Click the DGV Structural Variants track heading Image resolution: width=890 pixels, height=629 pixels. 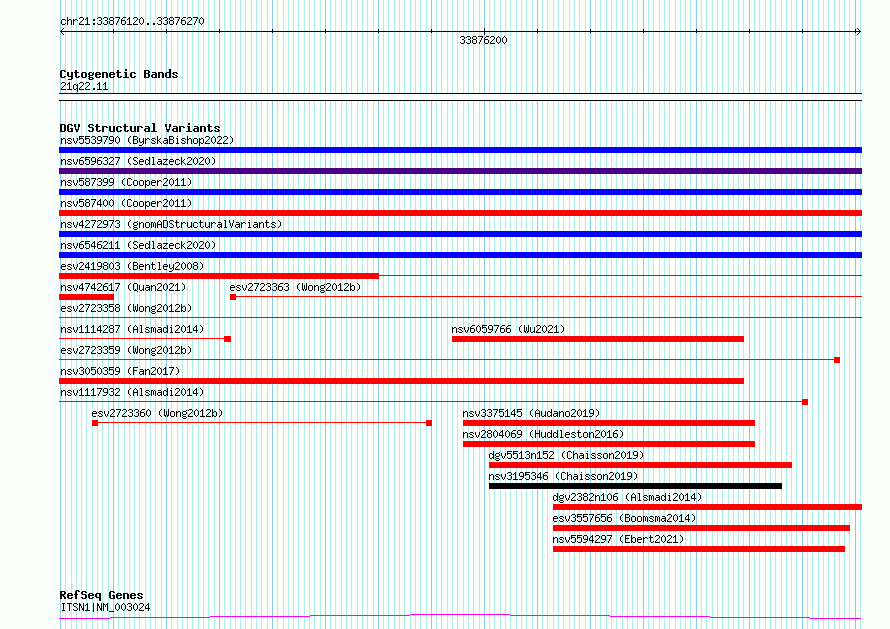pyautogui.click(x=140, y=128)
